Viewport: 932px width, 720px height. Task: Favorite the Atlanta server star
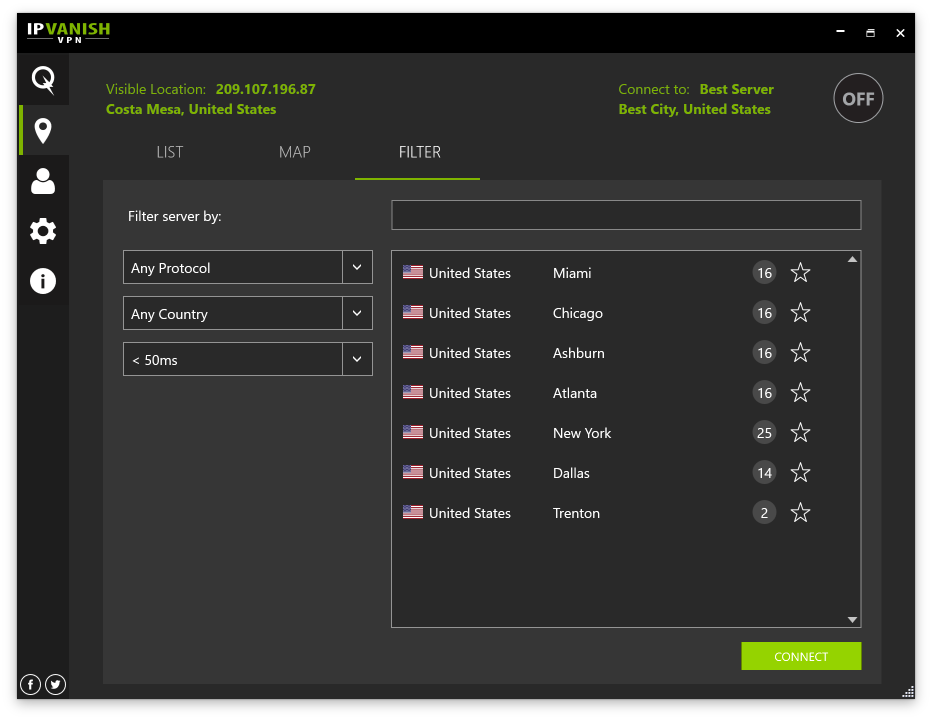(x=800, y=392)
